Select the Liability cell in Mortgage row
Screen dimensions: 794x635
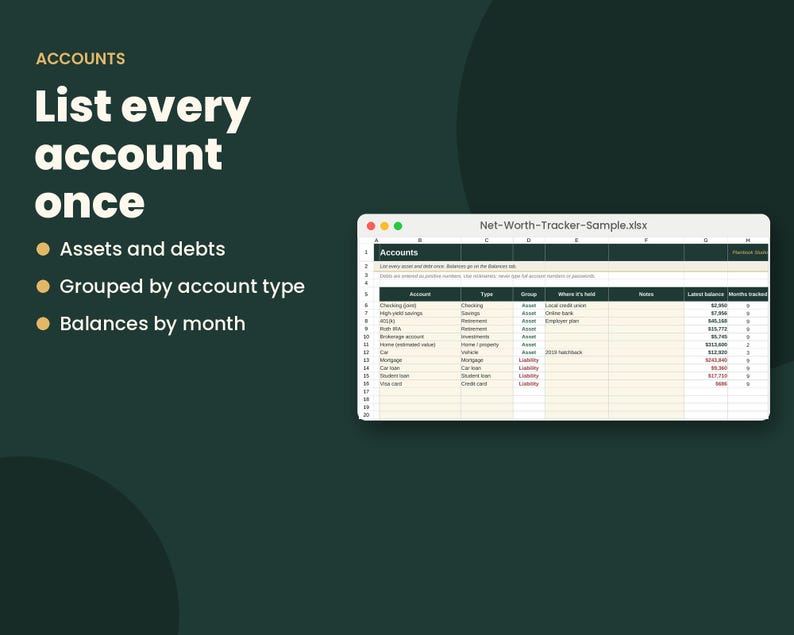529,361
